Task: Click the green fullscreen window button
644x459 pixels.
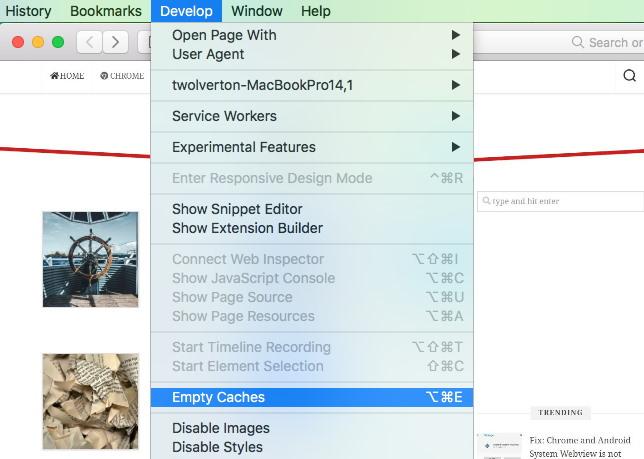Action: (x=58, y=42)
